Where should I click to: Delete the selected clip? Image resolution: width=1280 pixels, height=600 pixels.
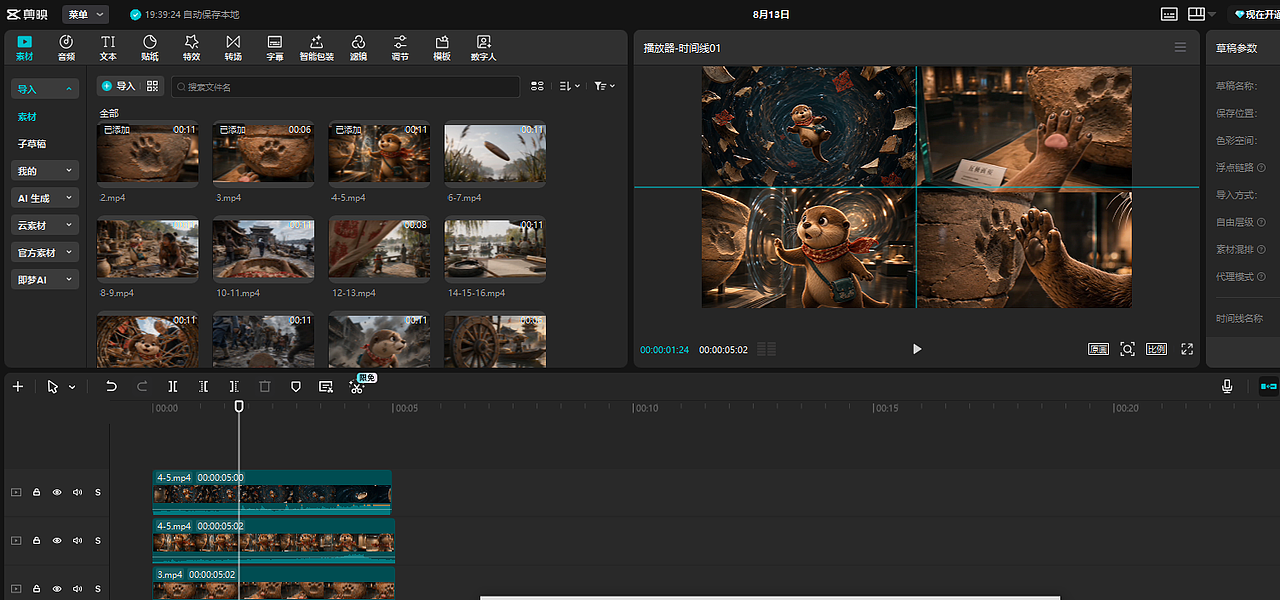click(x=265, y=386)
